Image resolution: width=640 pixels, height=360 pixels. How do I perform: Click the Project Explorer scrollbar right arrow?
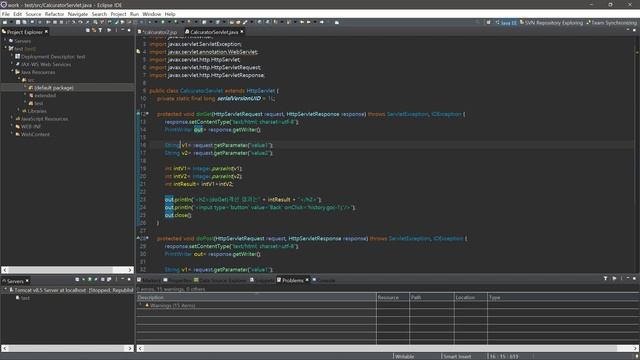coord(130,270)
